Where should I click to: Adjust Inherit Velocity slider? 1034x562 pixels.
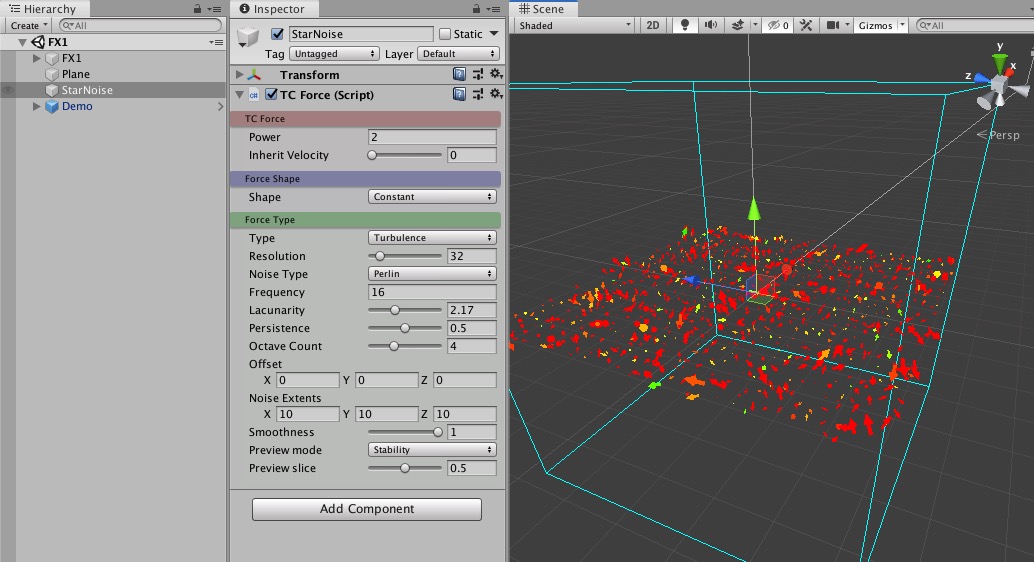coord(404,155)
